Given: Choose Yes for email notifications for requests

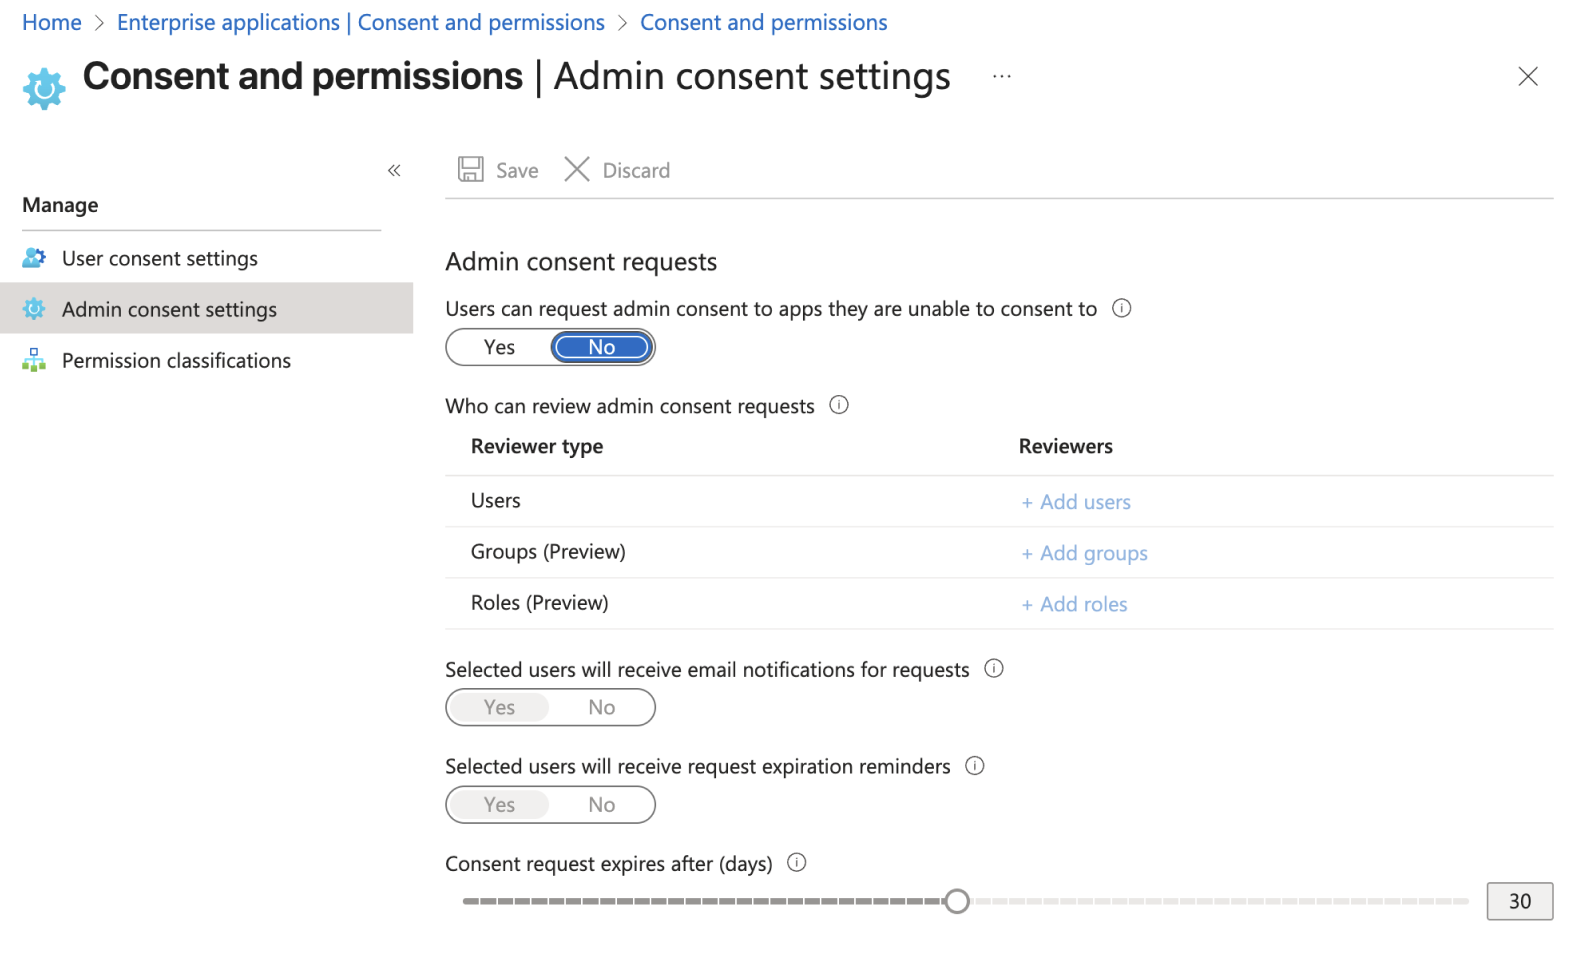Looking at the screenshot, I should [x=499, y=707].
